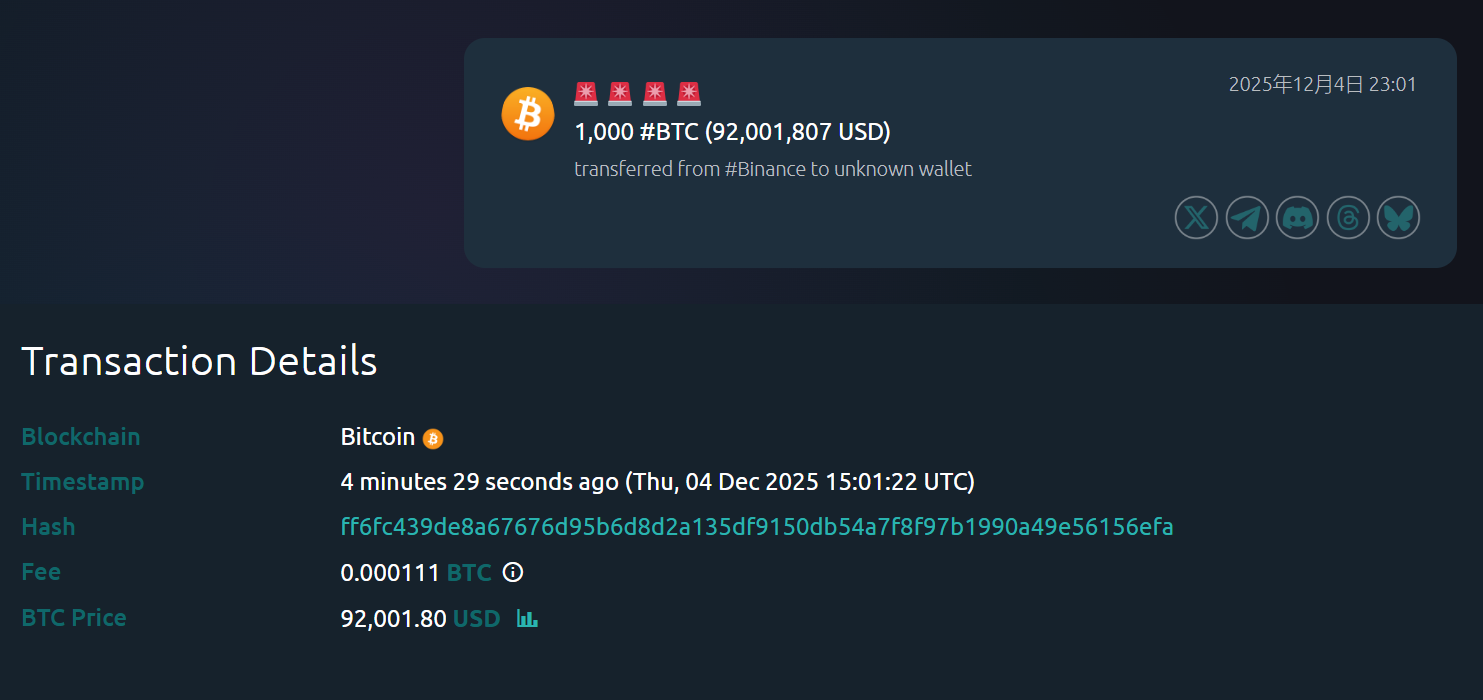Screen dimensions: 1483x700
Task: Click "transferred from #Binance to unknown wallet" text
Action: [x=773, y=169]
